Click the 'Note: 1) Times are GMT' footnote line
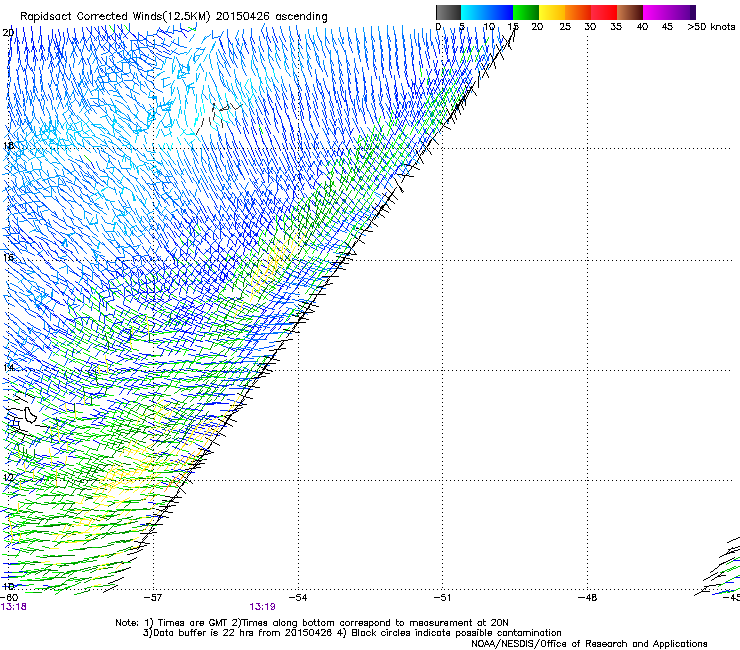This screenshot has height=650, width=740. click(x=312, y=623)
